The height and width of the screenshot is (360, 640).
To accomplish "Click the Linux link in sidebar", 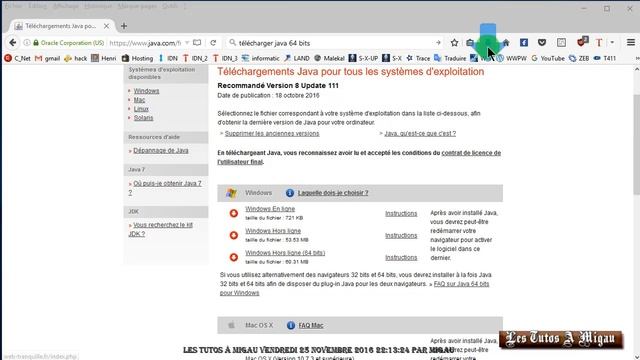I will pyautogui.click(x=141, y=109).
